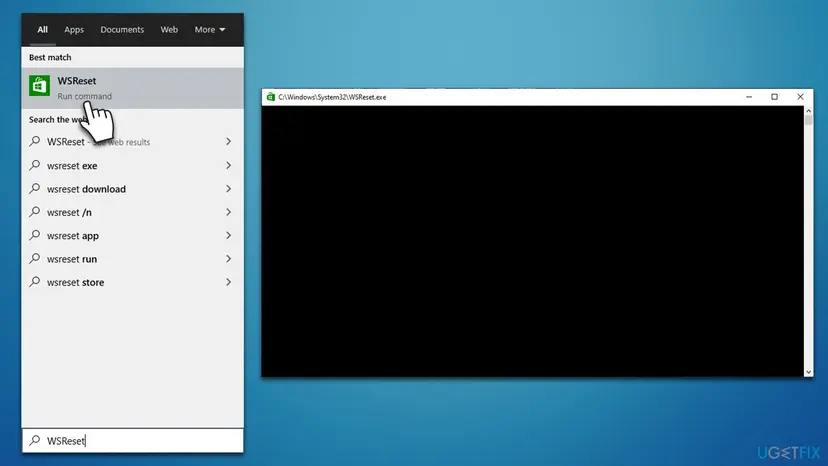Select 'WSReset - See web results' suggestion
This screenshot has height=466, width=828.
133,142
